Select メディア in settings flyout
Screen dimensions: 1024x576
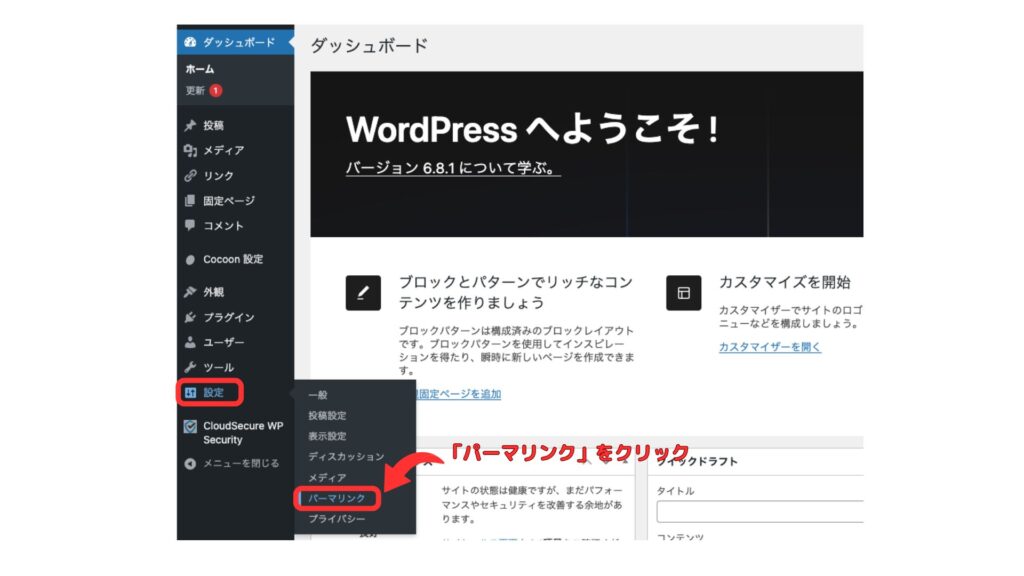click(327, 477)
